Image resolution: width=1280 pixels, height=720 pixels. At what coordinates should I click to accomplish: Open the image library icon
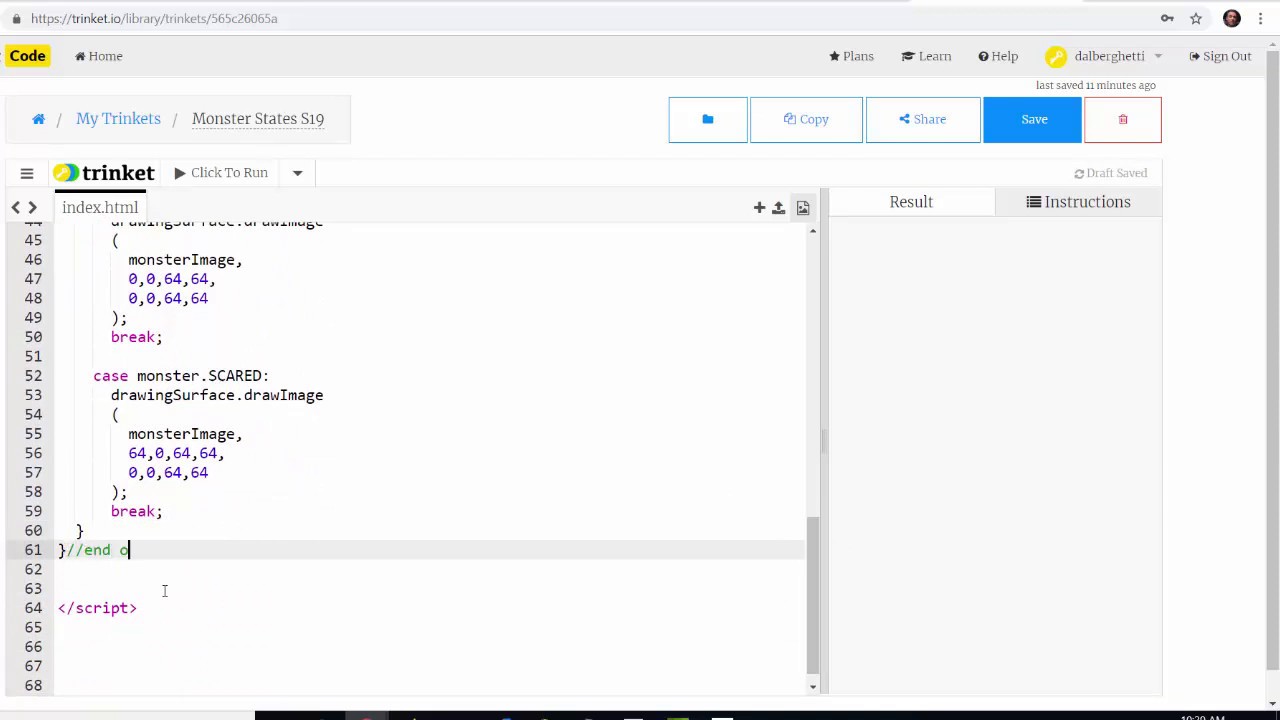coord(803,208)
